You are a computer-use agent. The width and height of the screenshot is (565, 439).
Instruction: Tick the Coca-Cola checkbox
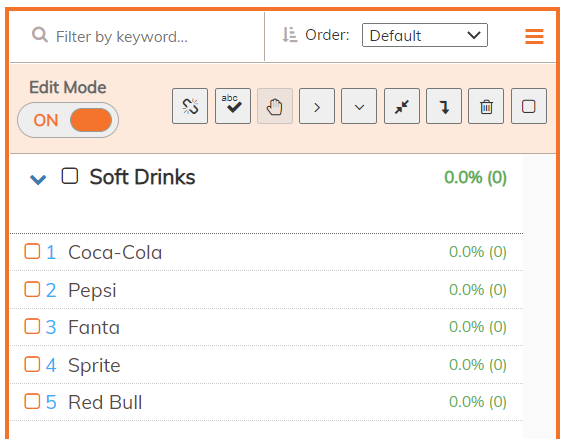tap(32, 251)
